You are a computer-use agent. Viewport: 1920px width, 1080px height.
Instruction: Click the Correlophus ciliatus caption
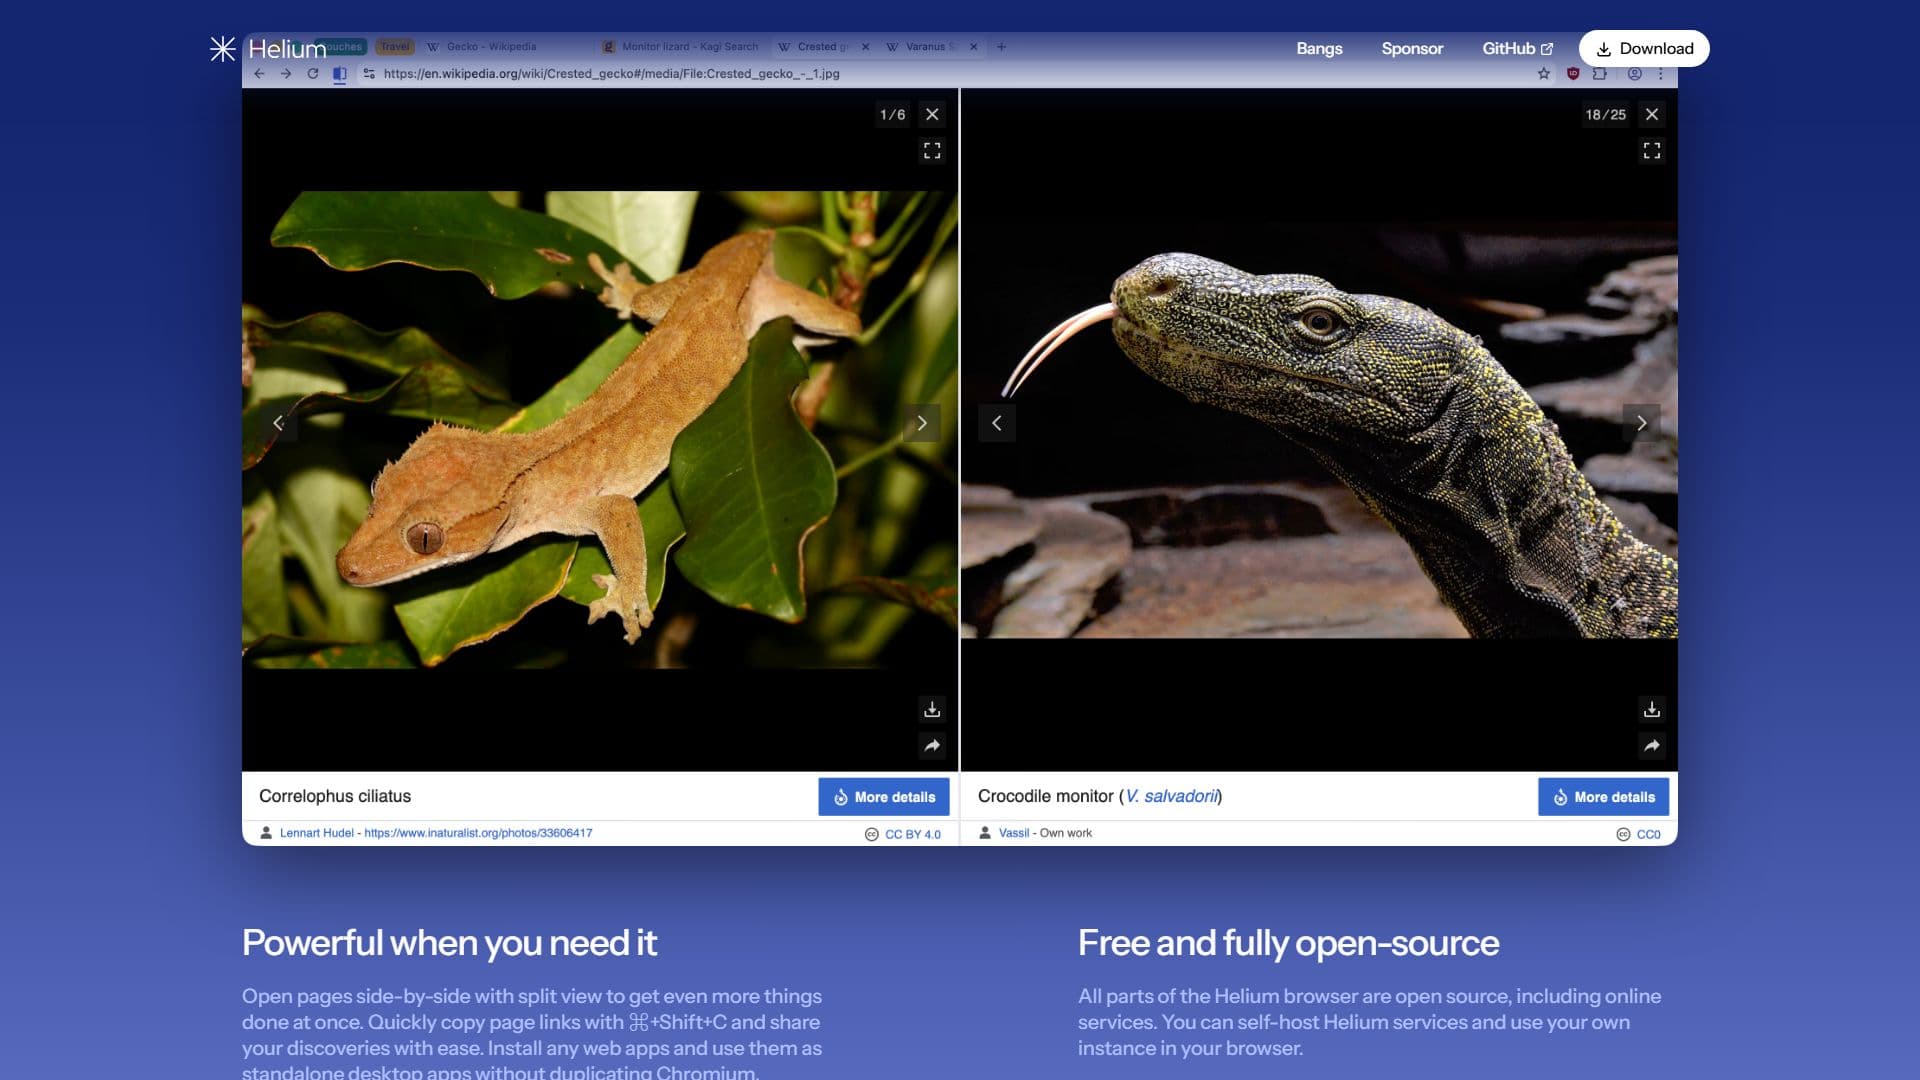[x=335, y=796]
